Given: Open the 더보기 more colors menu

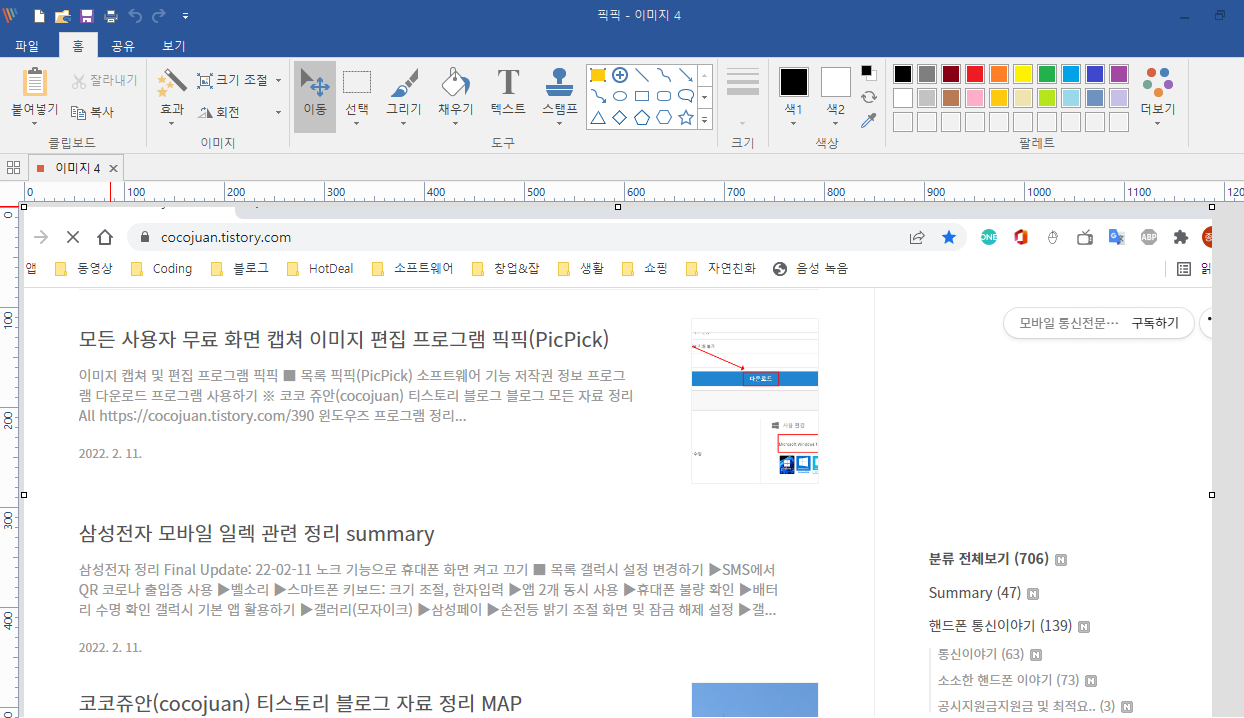Looking at the screenshot, I should click(x=1158, y=96).
